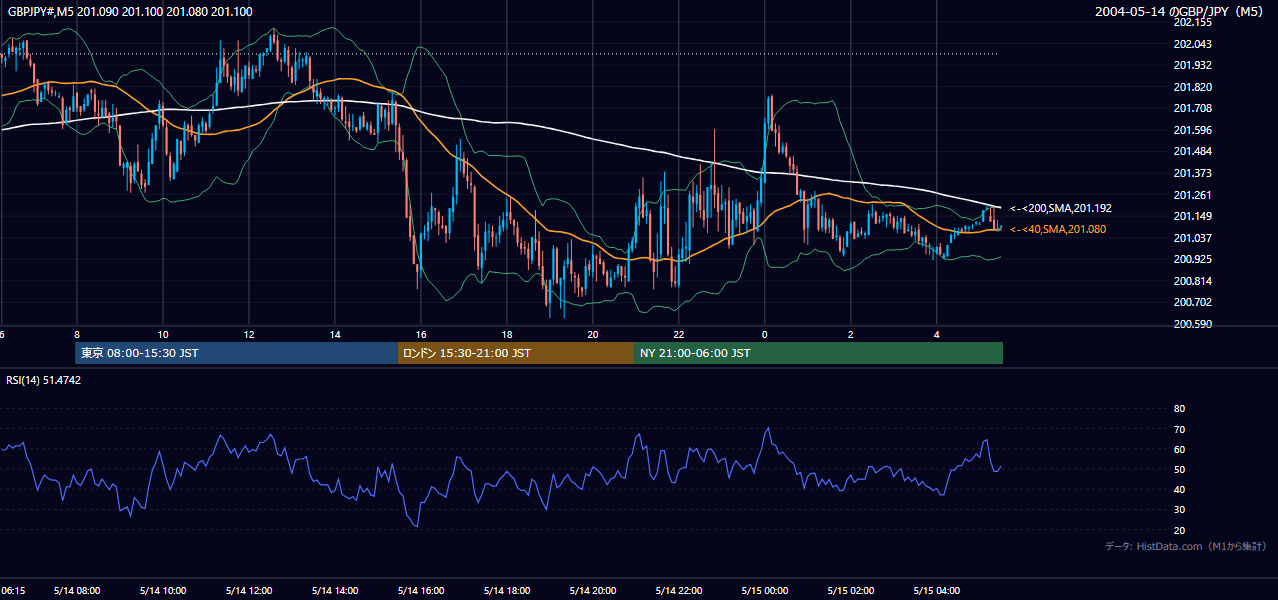The height and width of the screenshot is (600, 1278).
Task: Click the RSI 30 level label
Action: pos(1179,510)
